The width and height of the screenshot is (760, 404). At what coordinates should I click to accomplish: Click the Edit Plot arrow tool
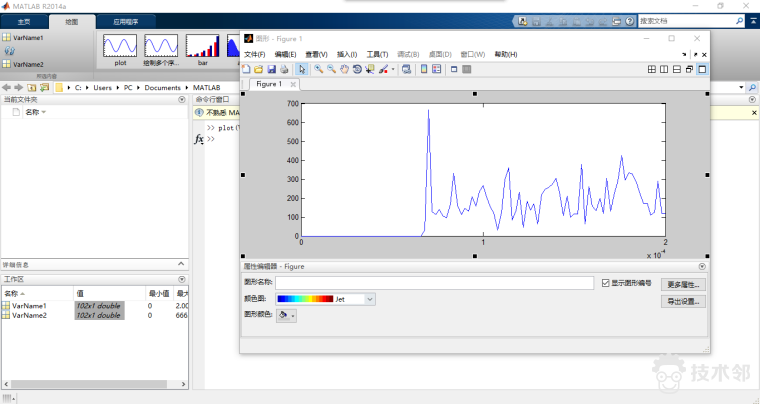pos(302,69)
